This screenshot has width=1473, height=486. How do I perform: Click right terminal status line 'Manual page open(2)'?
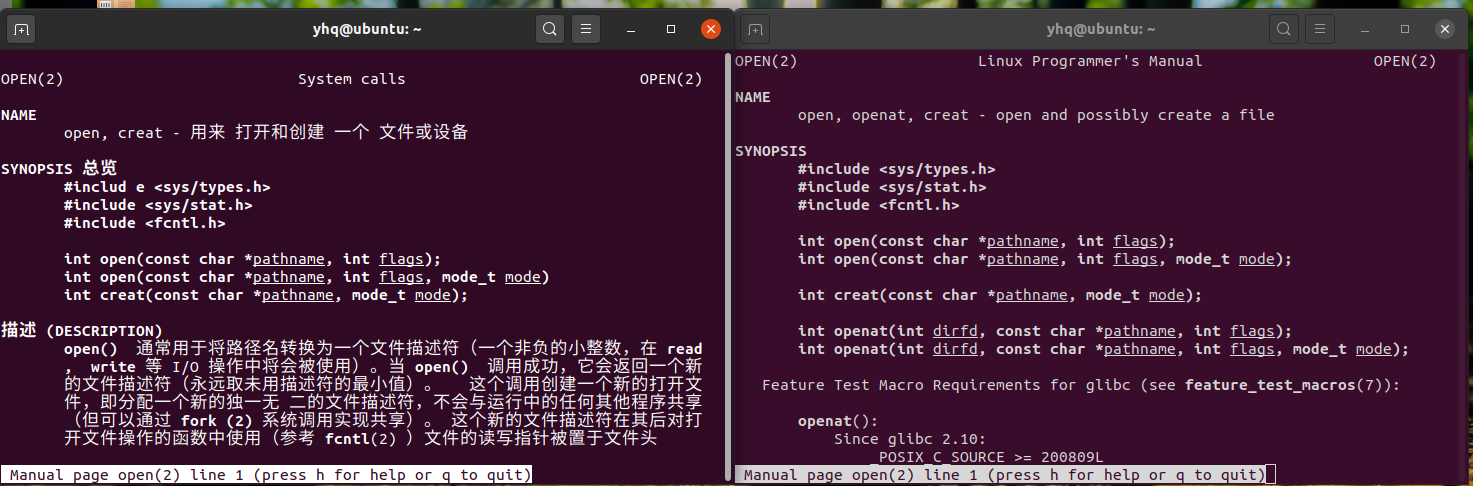(x=1000, y=475)
